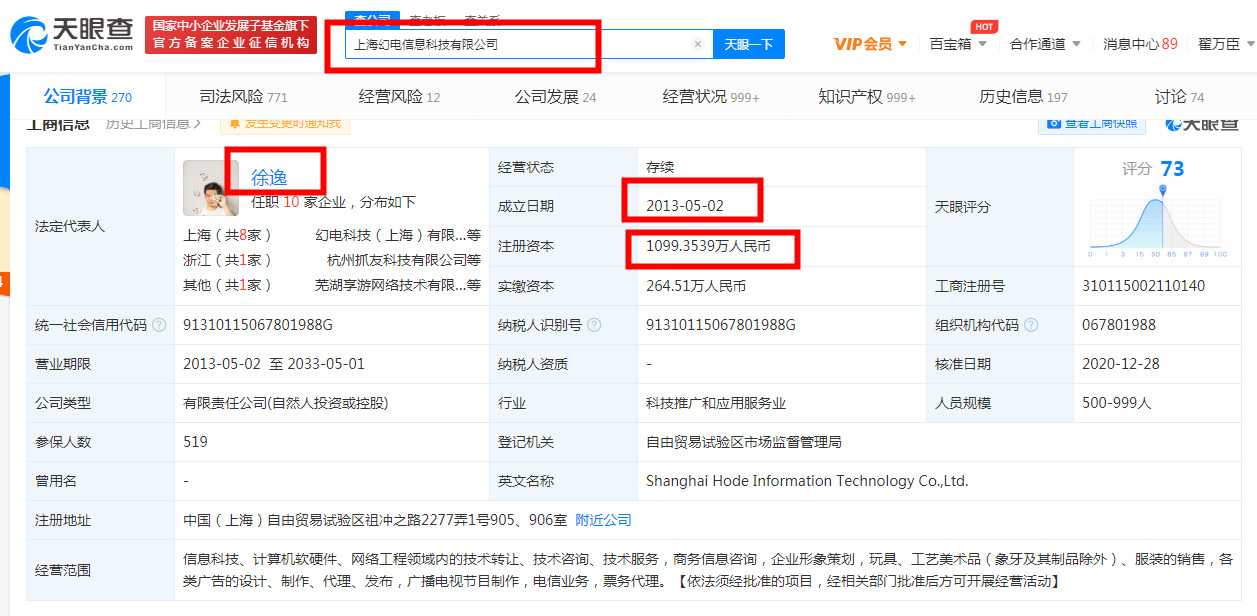Click the 法定代表人 row label
Viewport: 1257px width, 616px height.
70,226
